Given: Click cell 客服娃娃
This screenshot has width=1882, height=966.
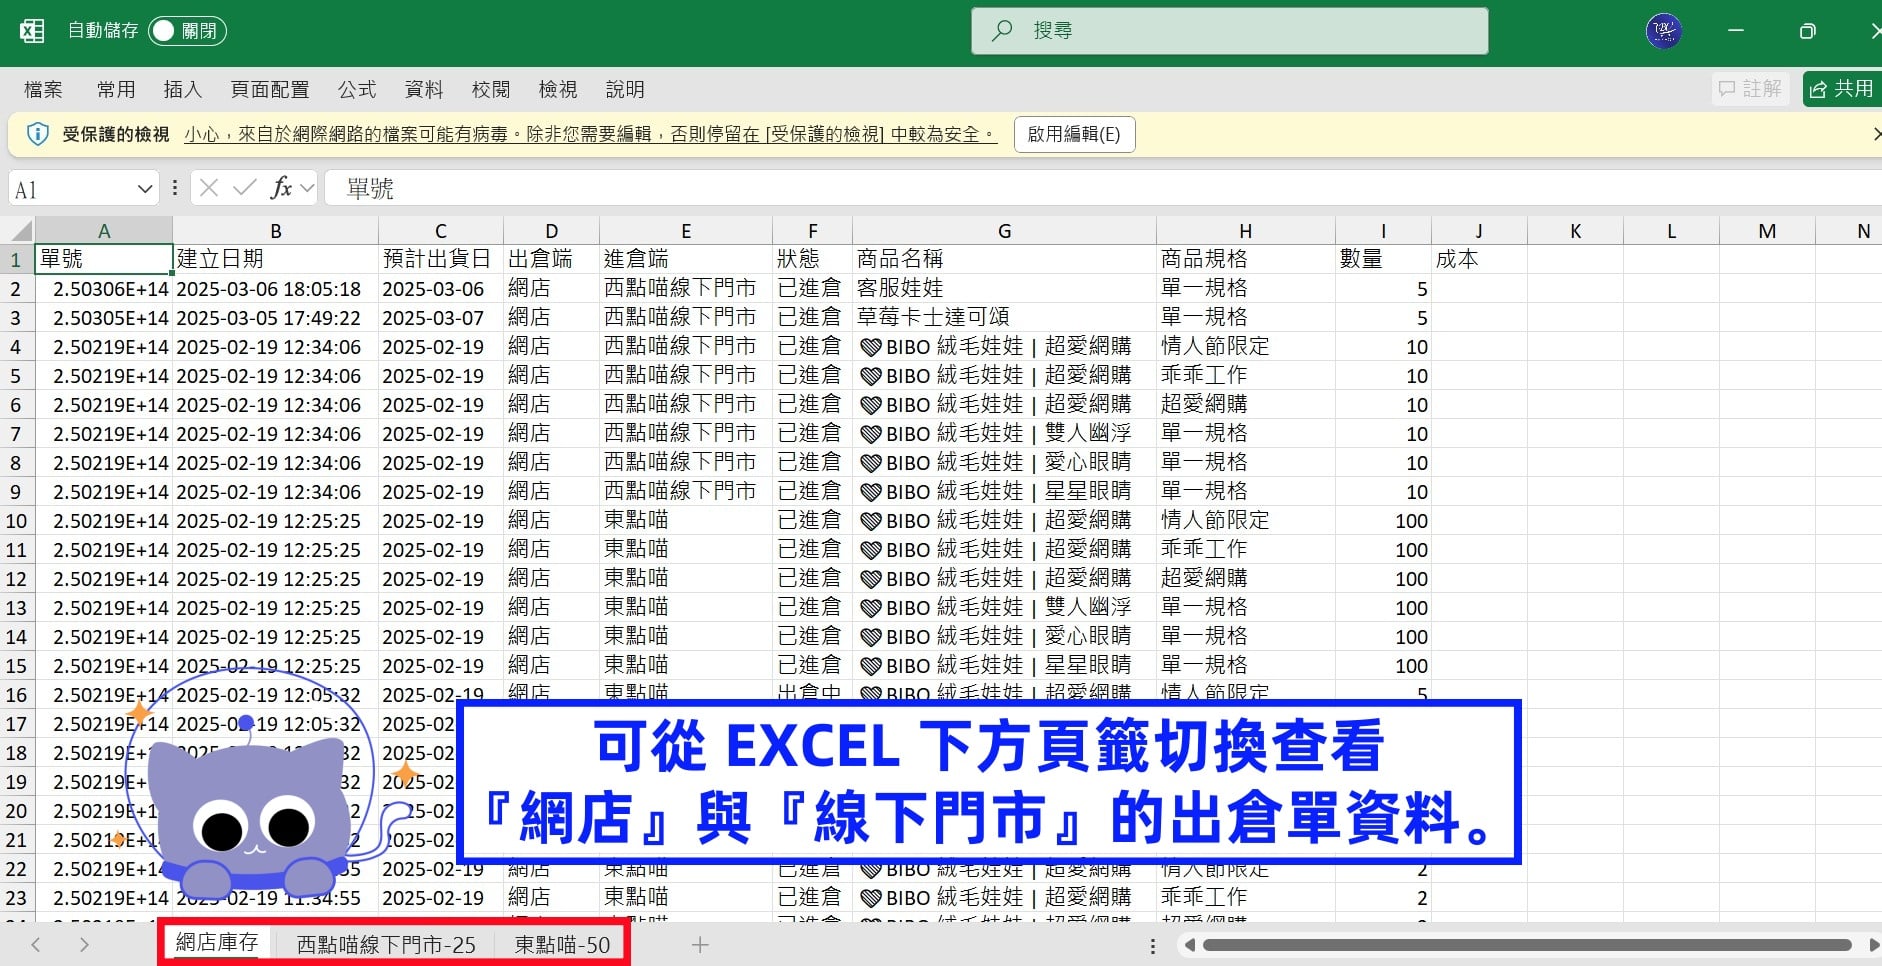Looking at the screenshot, I should pos(1004,288).
